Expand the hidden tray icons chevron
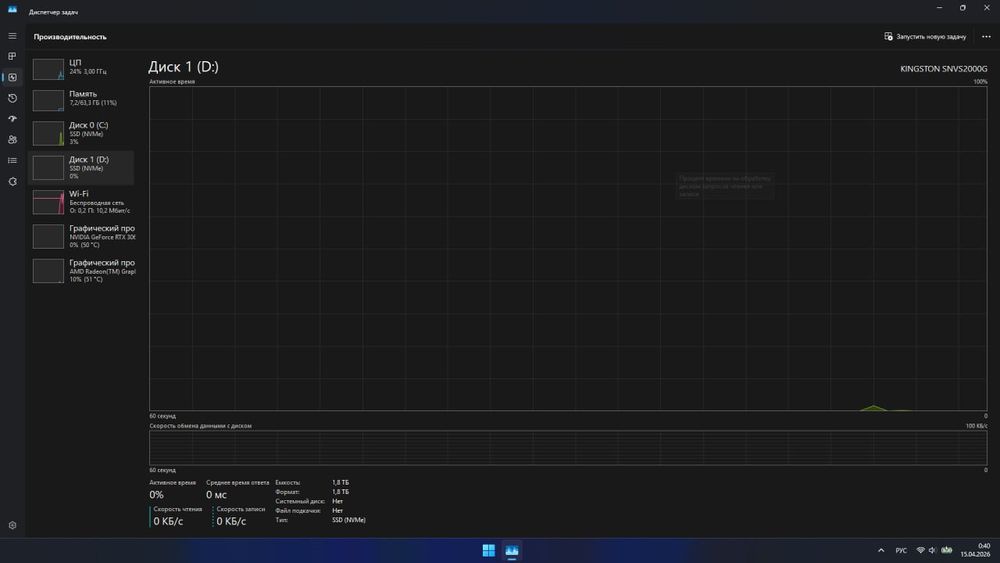Image resolution: width=1000 pixels, height=563 pixels. 881,550
